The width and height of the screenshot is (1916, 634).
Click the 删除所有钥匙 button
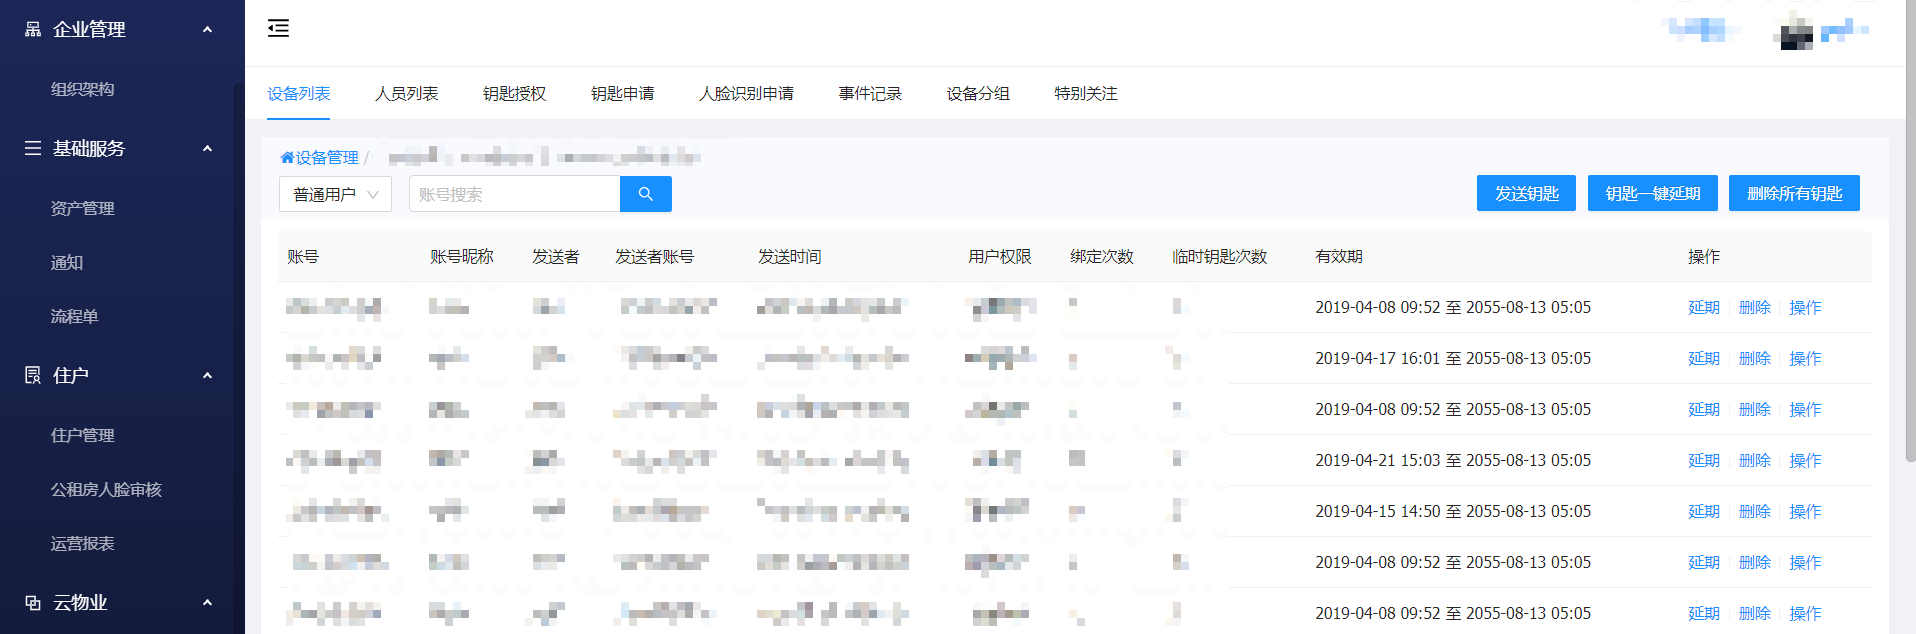point(1793,193)
